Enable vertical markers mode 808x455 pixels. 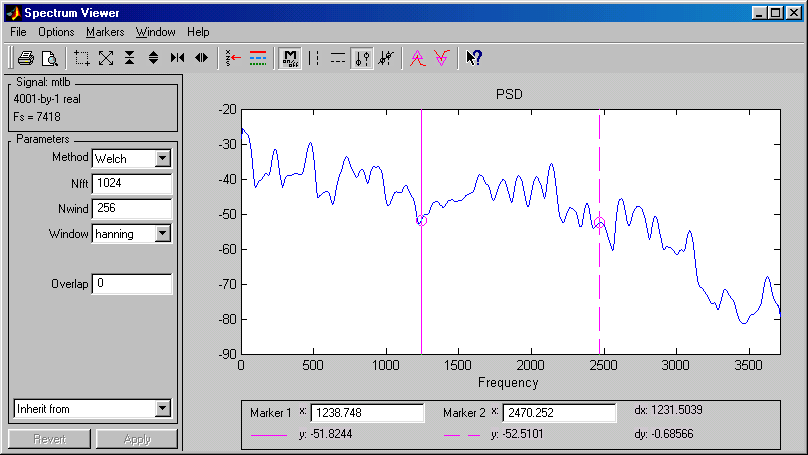[x=315, y=58]
